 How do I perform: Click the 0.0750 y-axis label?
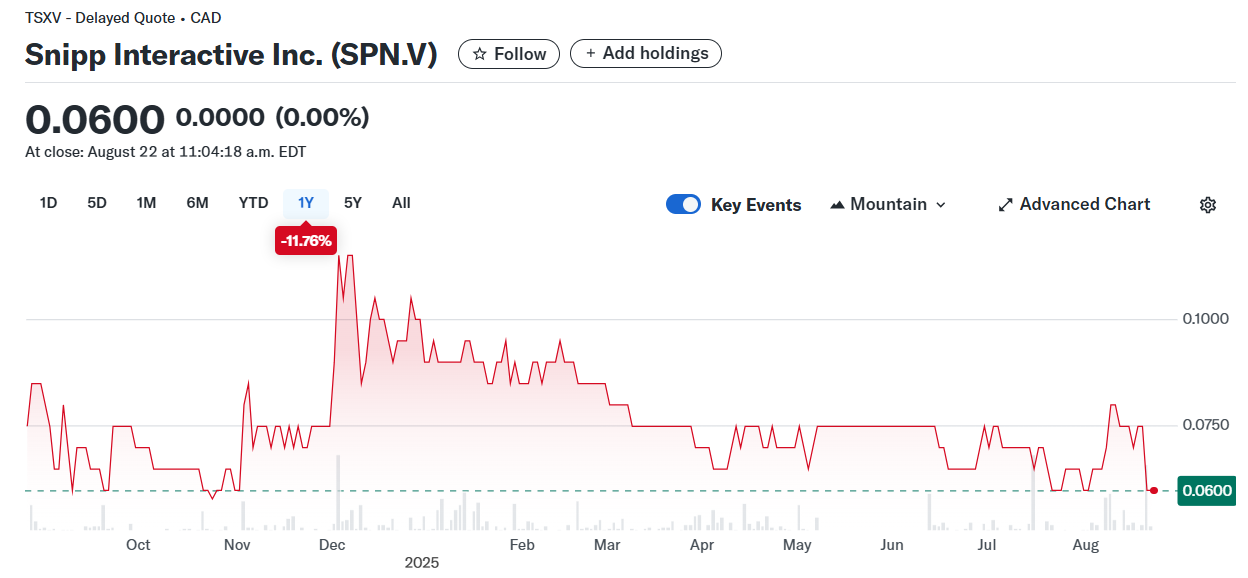[1205, 425]
